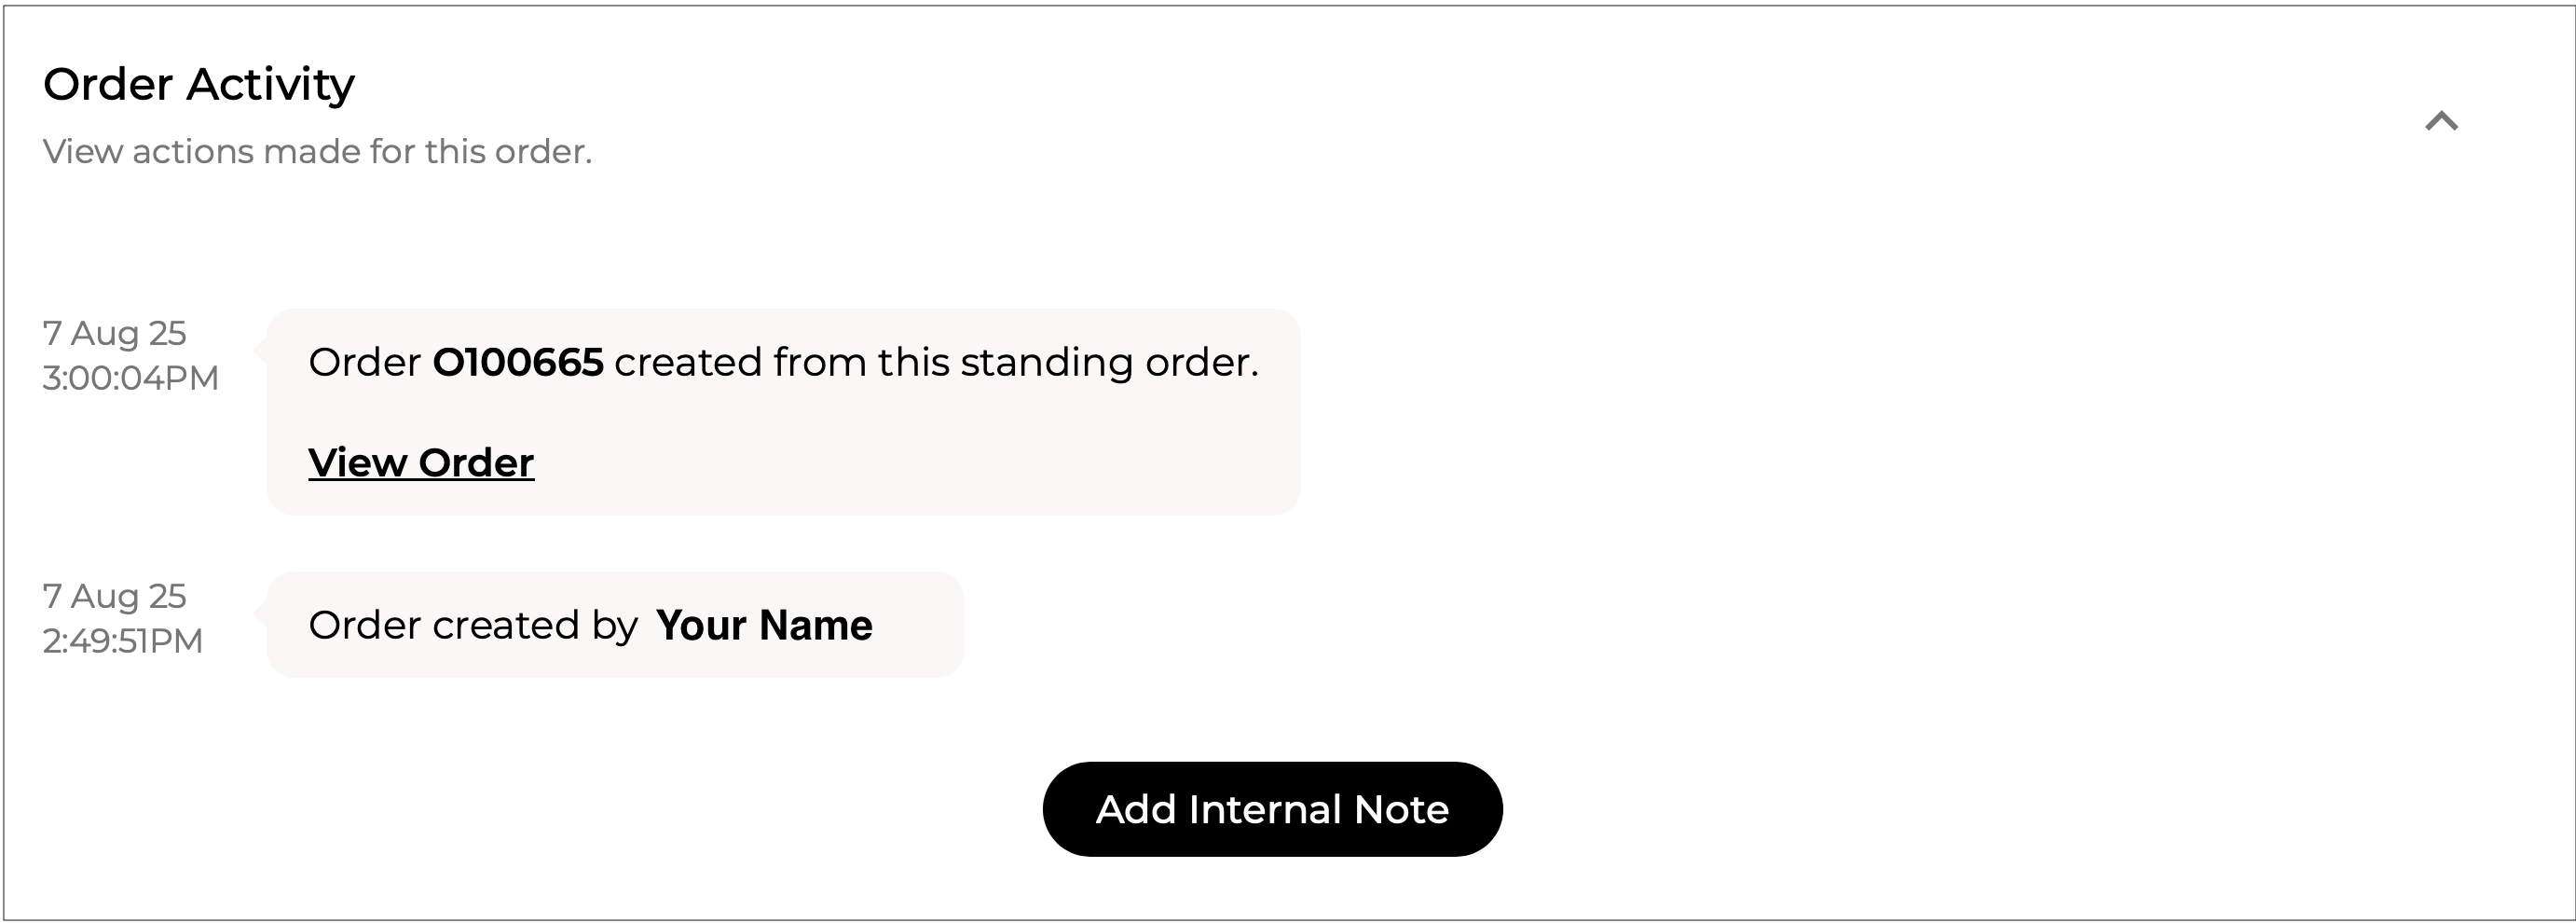Click the word 'Activity' in the section title

click(x=270, y=84)
